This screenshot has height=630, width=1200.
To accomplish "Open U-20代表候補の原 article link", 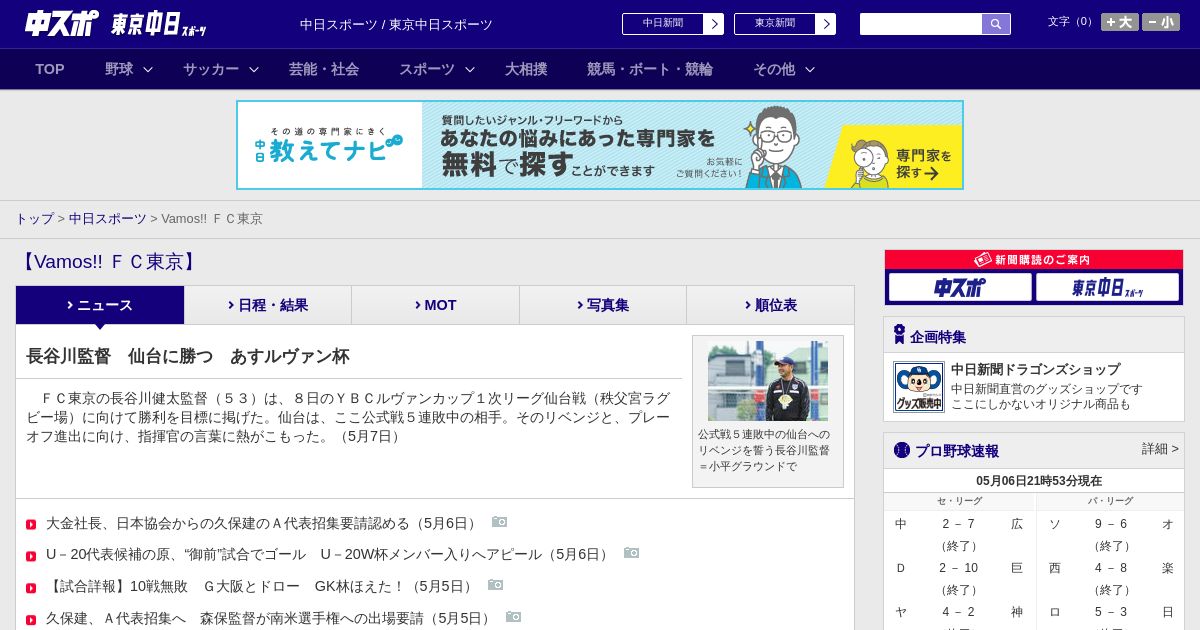I will coord(330,554).
